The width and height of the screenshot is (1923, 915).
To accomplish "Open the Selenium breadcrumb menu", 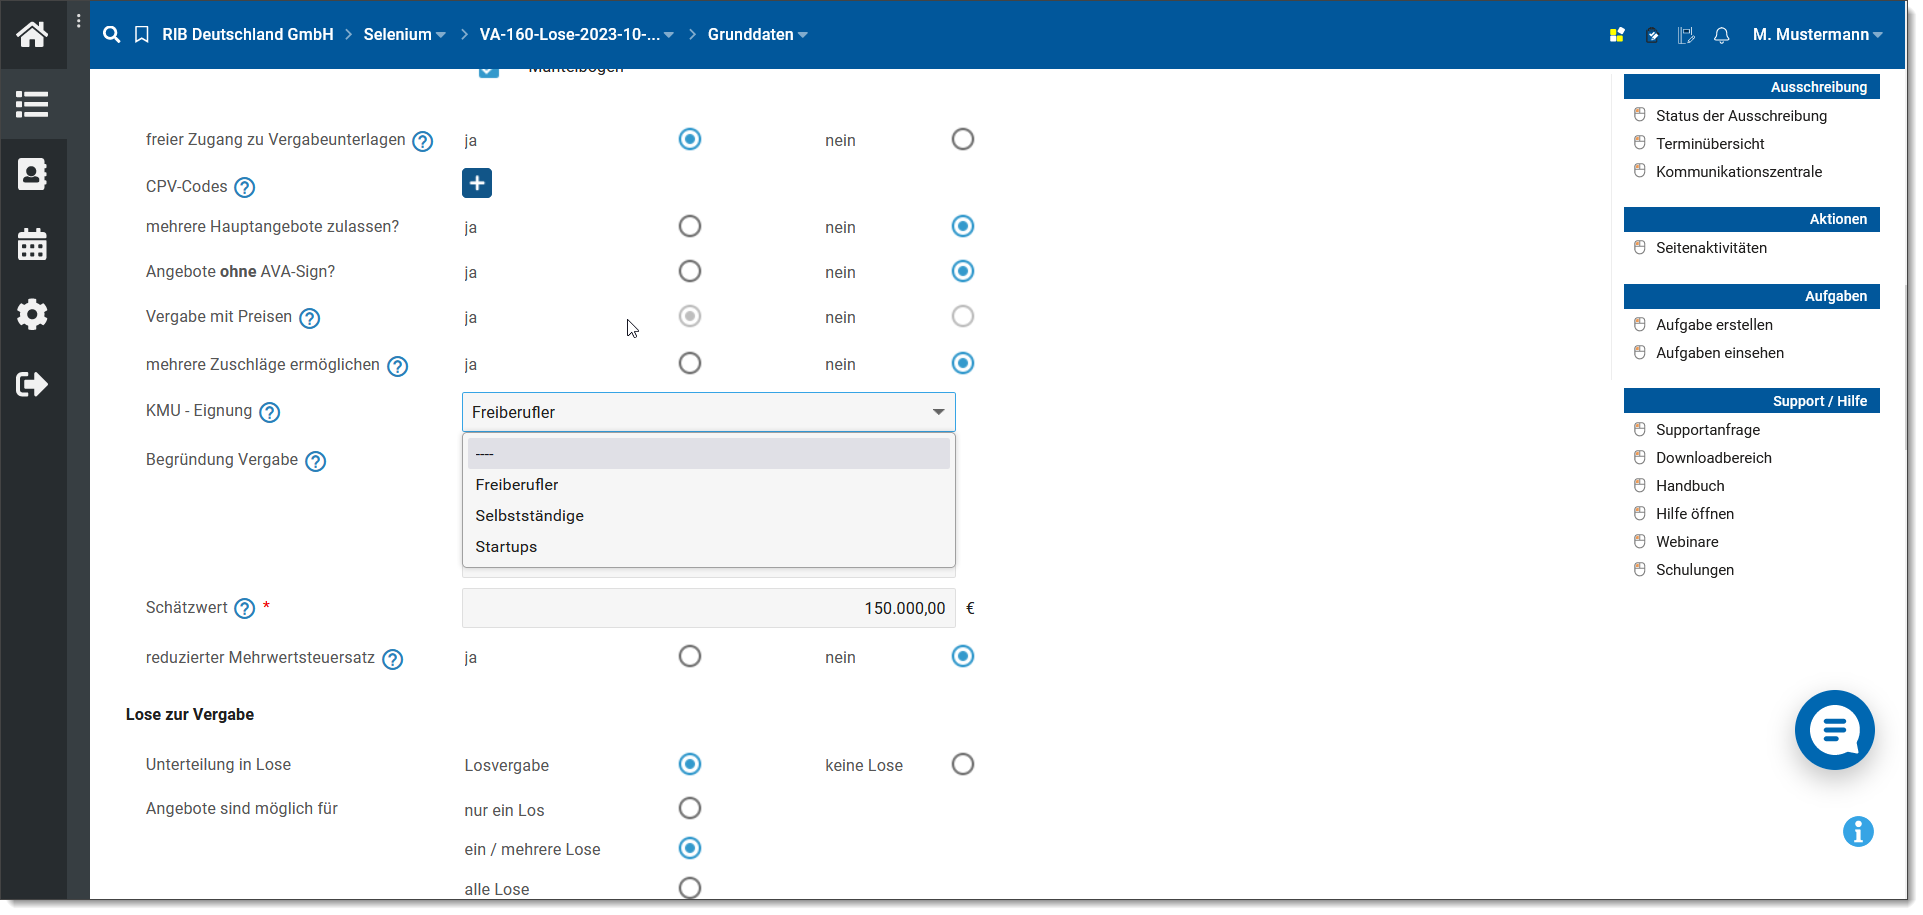I will [x=404, y=35].
